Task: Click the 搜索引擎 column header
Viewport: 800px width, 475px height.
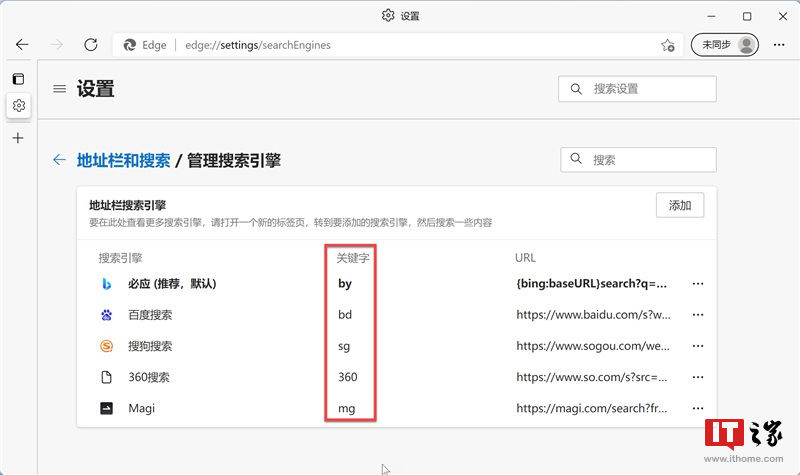Action: [x=120, y=258]
